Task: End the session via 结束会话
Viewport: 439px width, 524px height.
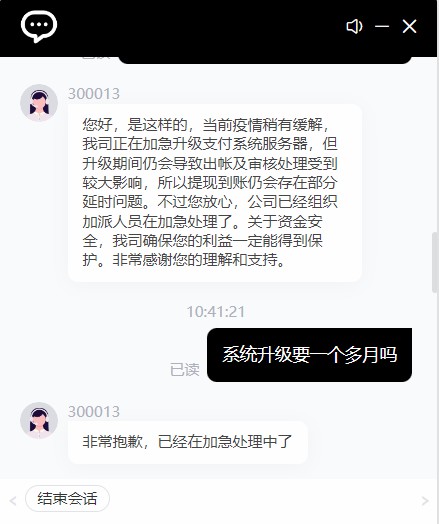Action: [67, 499]
